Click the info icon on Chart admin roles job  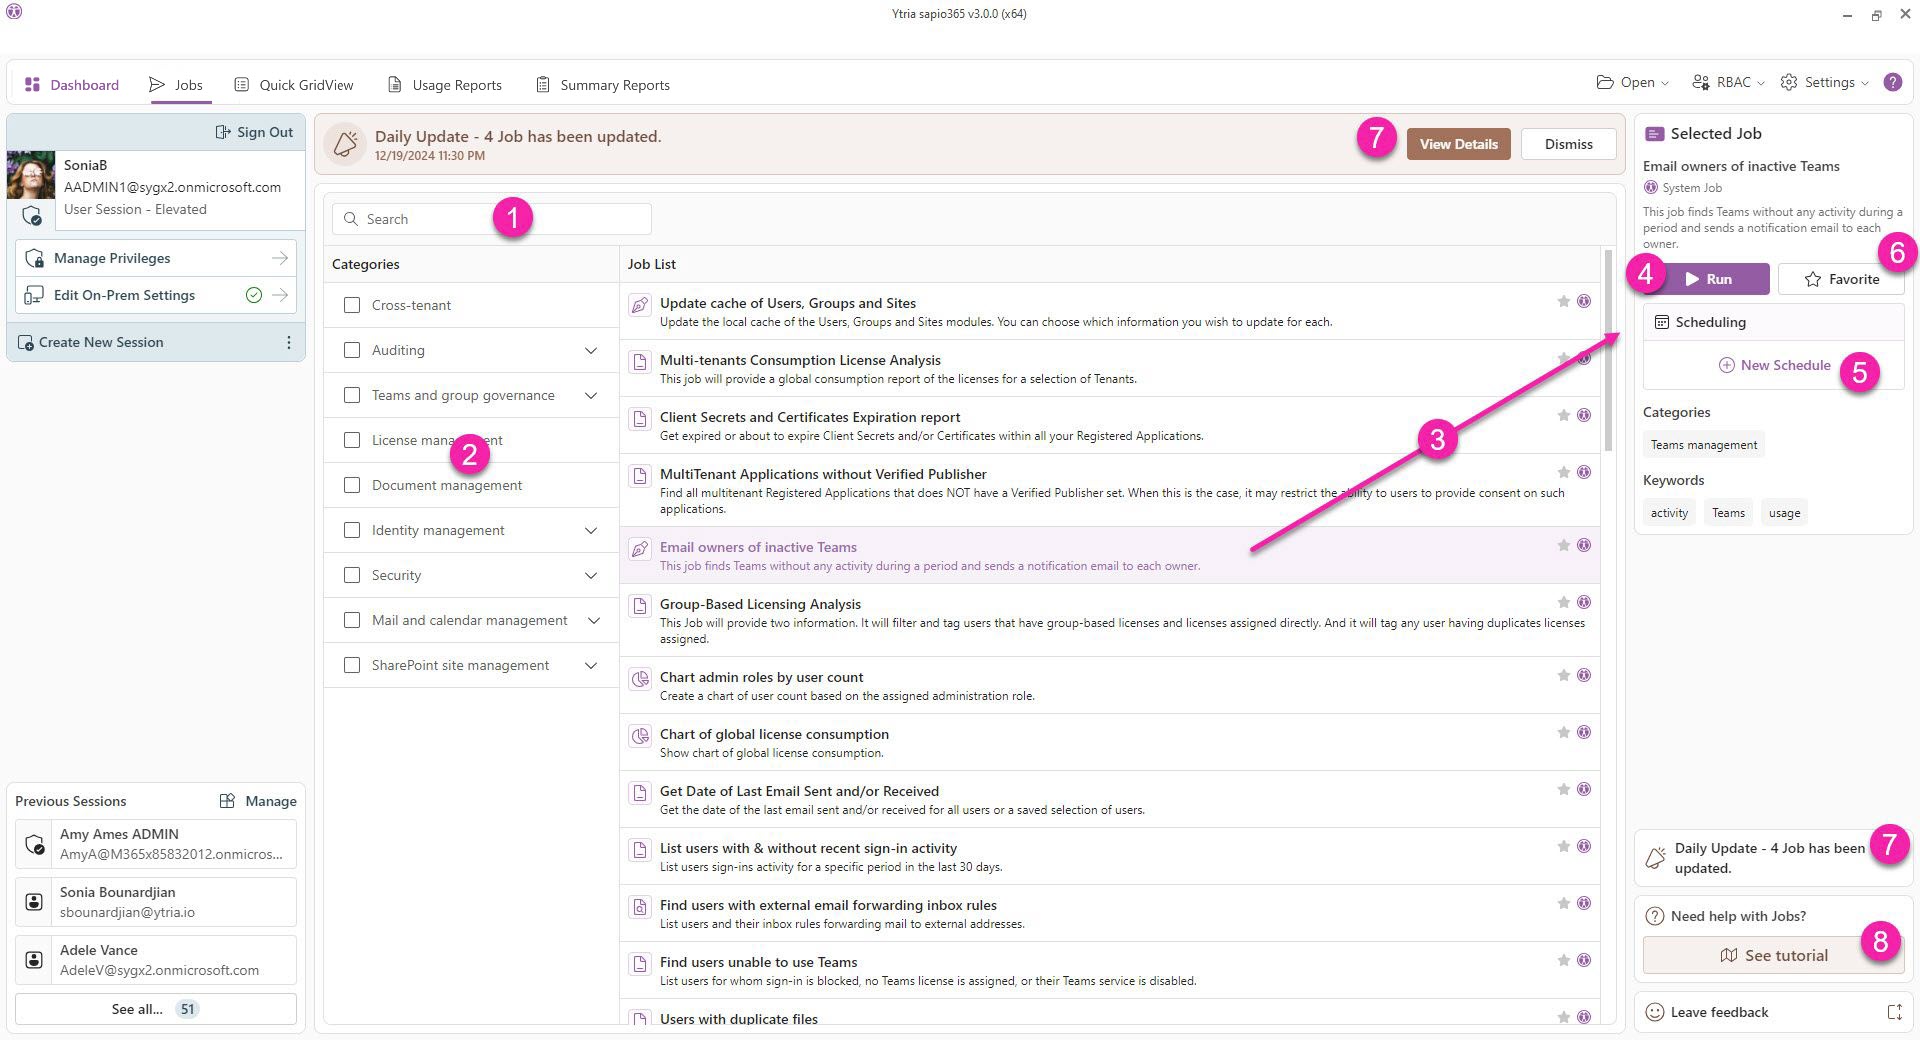pos(1584,676)
